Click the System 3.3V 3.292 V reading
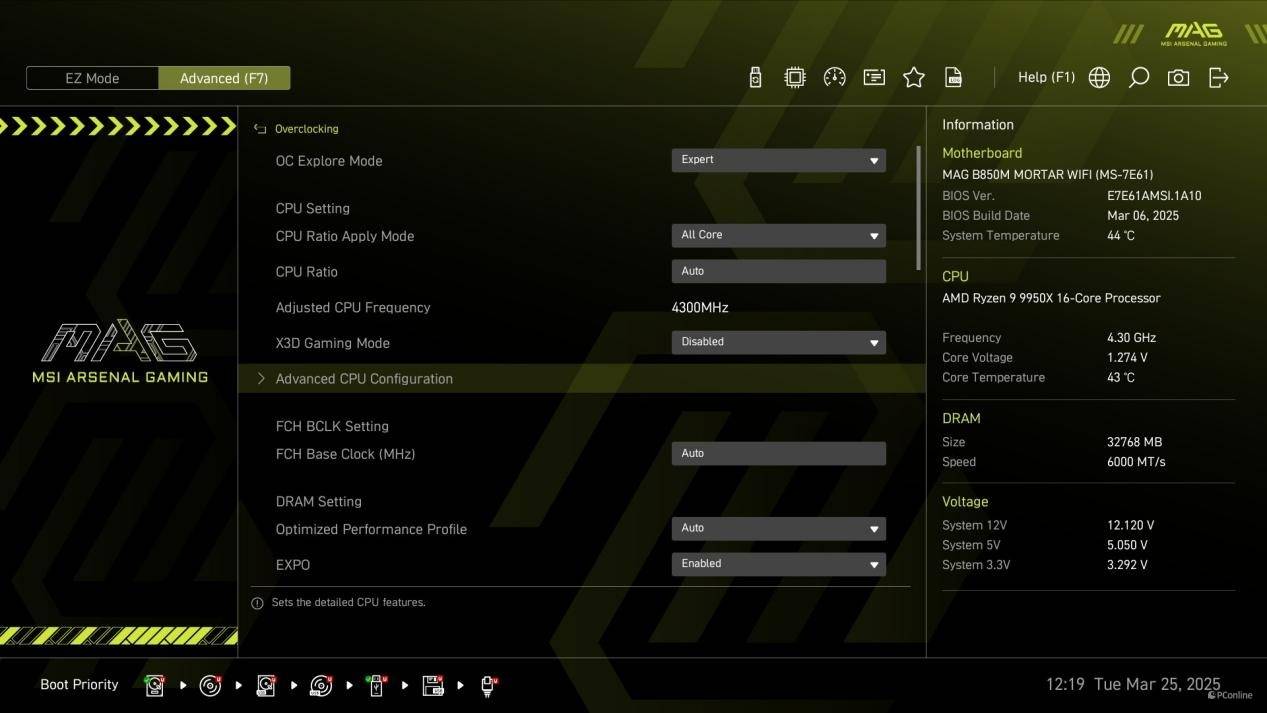 tap(1127, 565)
